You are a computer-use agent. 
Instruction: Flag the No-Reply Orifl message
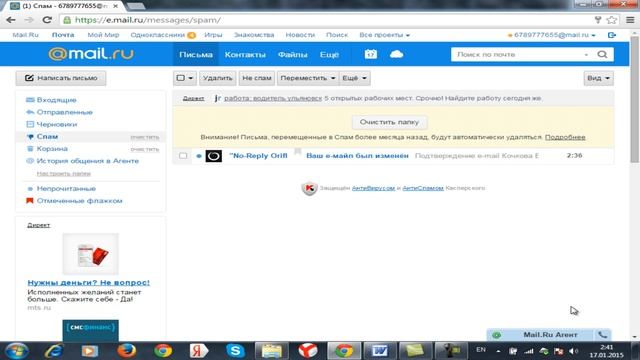pos(298,152)
